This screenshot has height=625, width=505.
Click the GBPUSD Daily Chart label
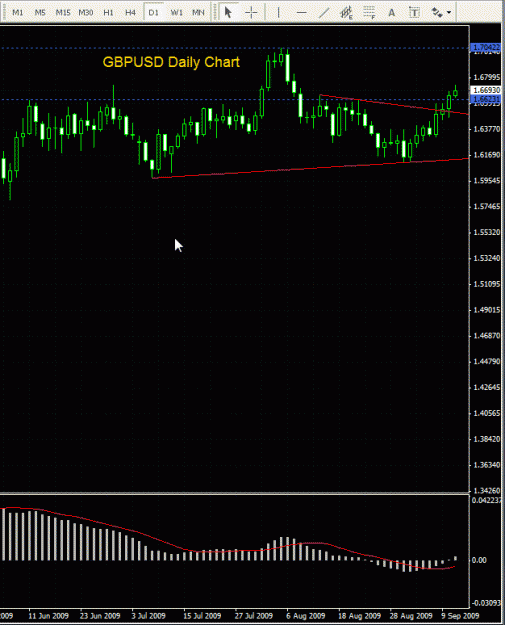pos(171,62)
